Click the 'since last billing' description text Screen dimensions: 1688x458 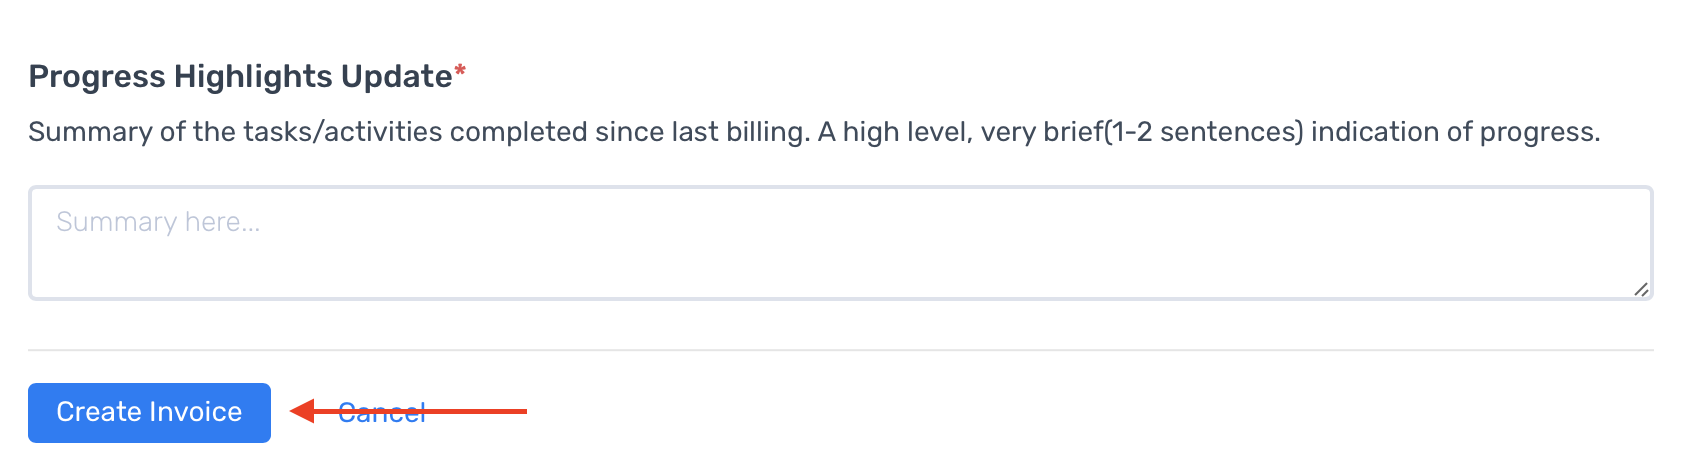point(701,132)
